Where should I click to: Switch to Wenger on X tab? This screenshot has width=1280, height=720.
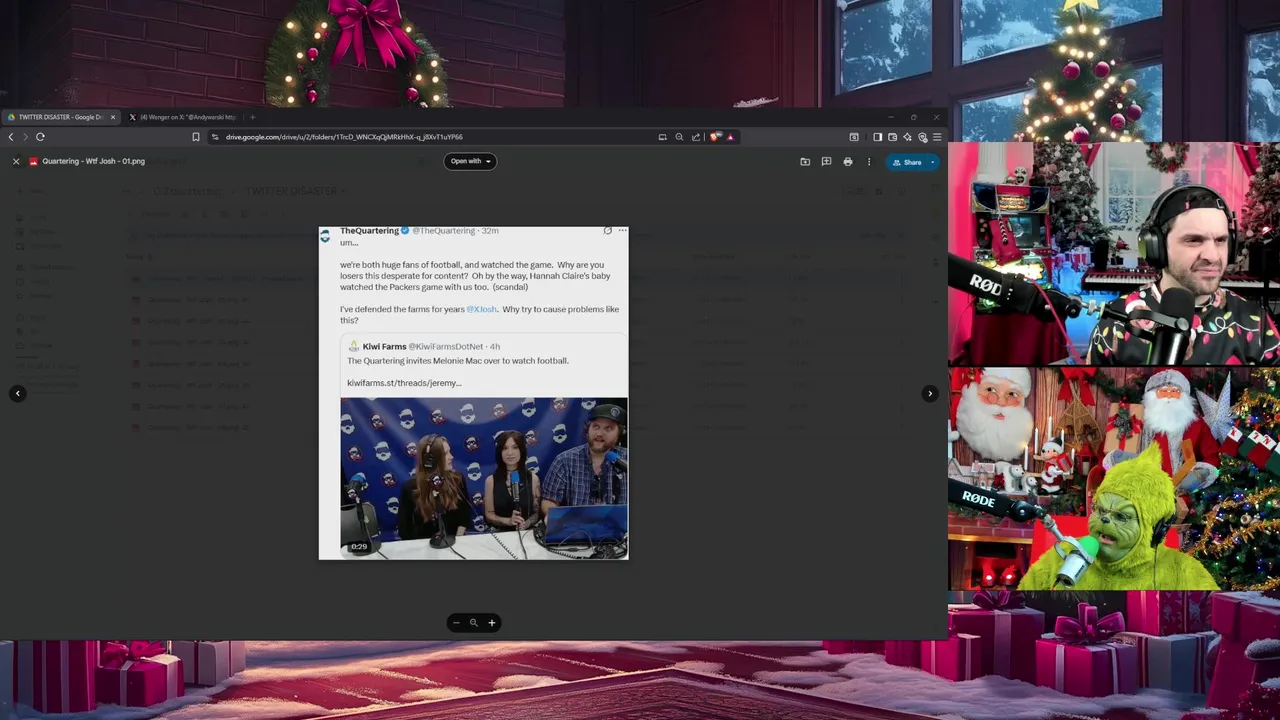(187, 117)
